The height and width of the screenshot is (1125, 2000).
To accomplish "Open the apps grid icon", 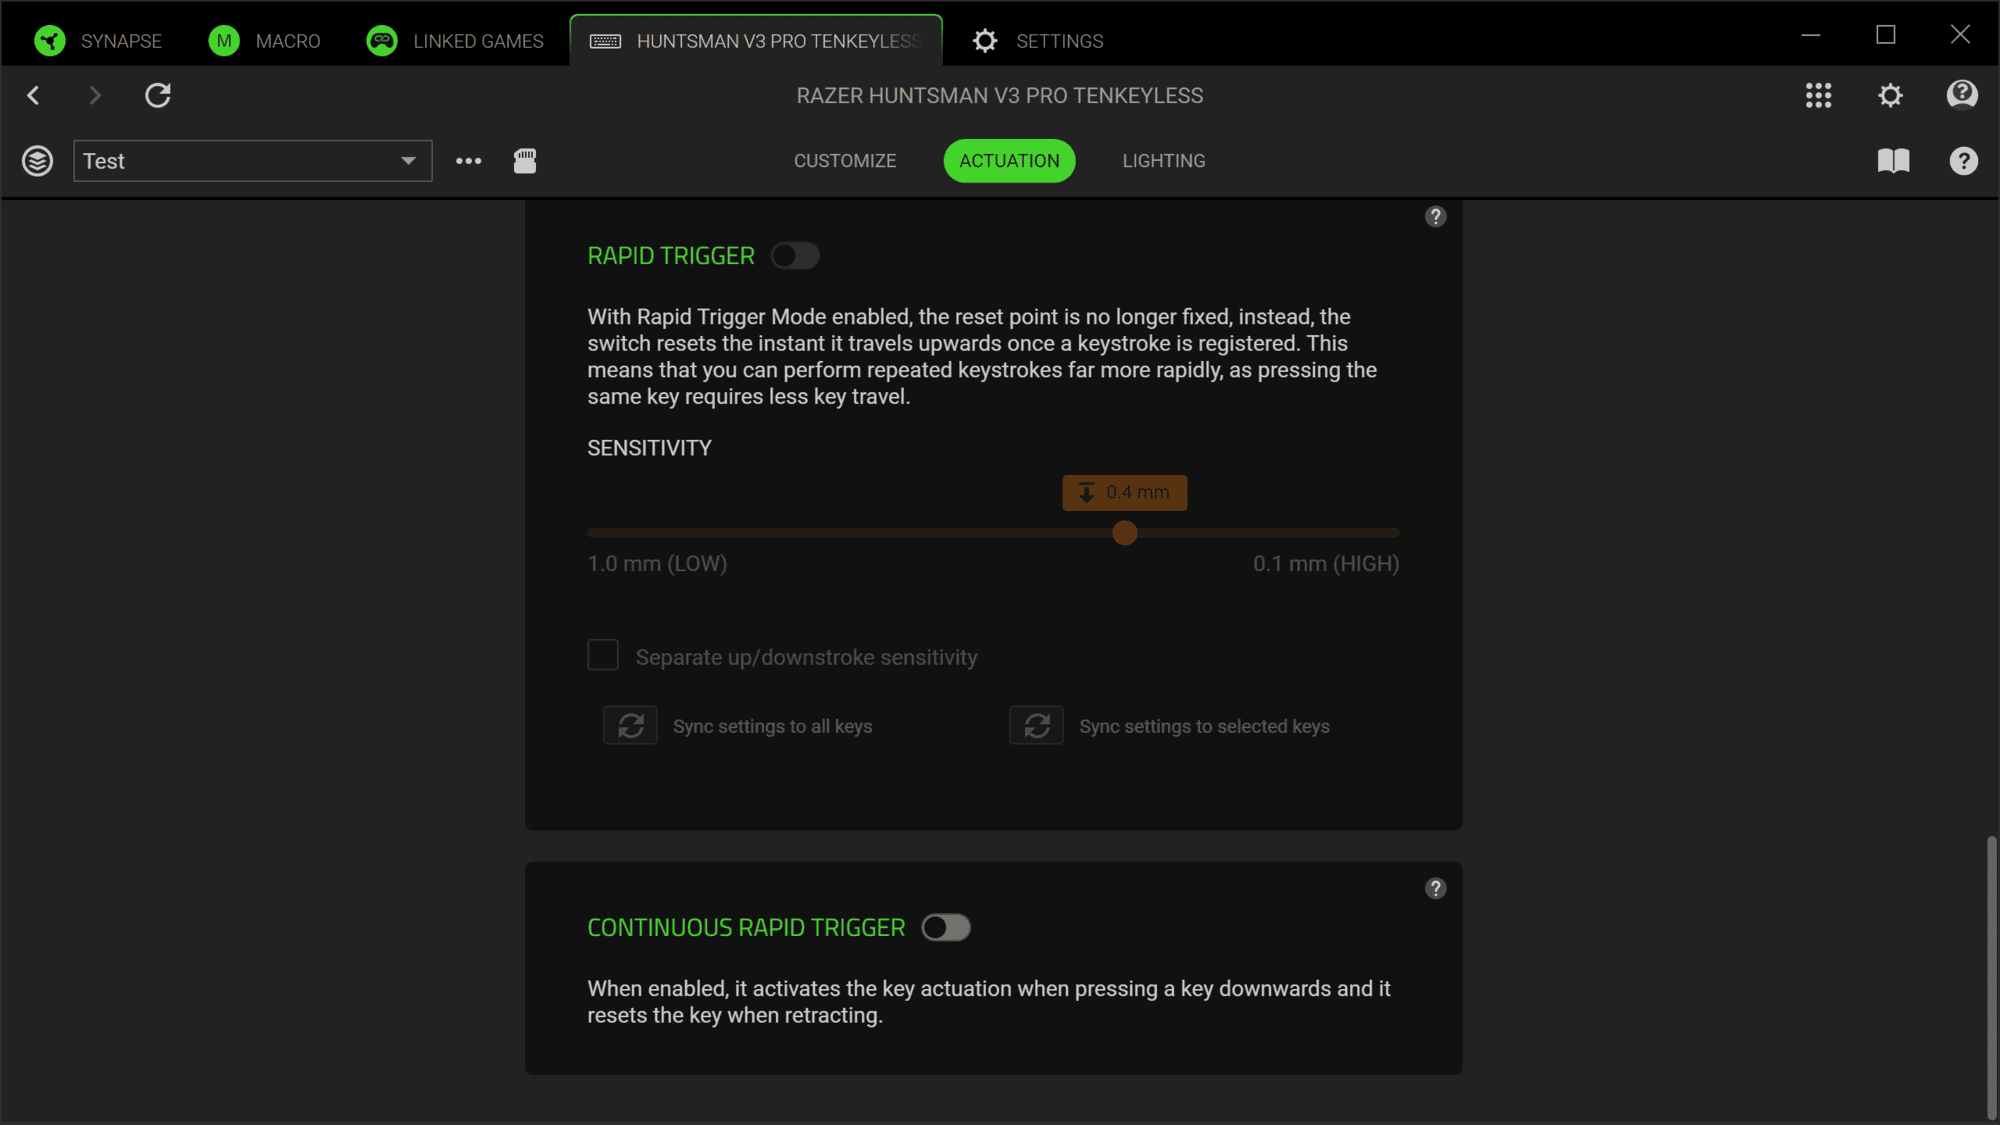I will click(x=1818, y=95).
